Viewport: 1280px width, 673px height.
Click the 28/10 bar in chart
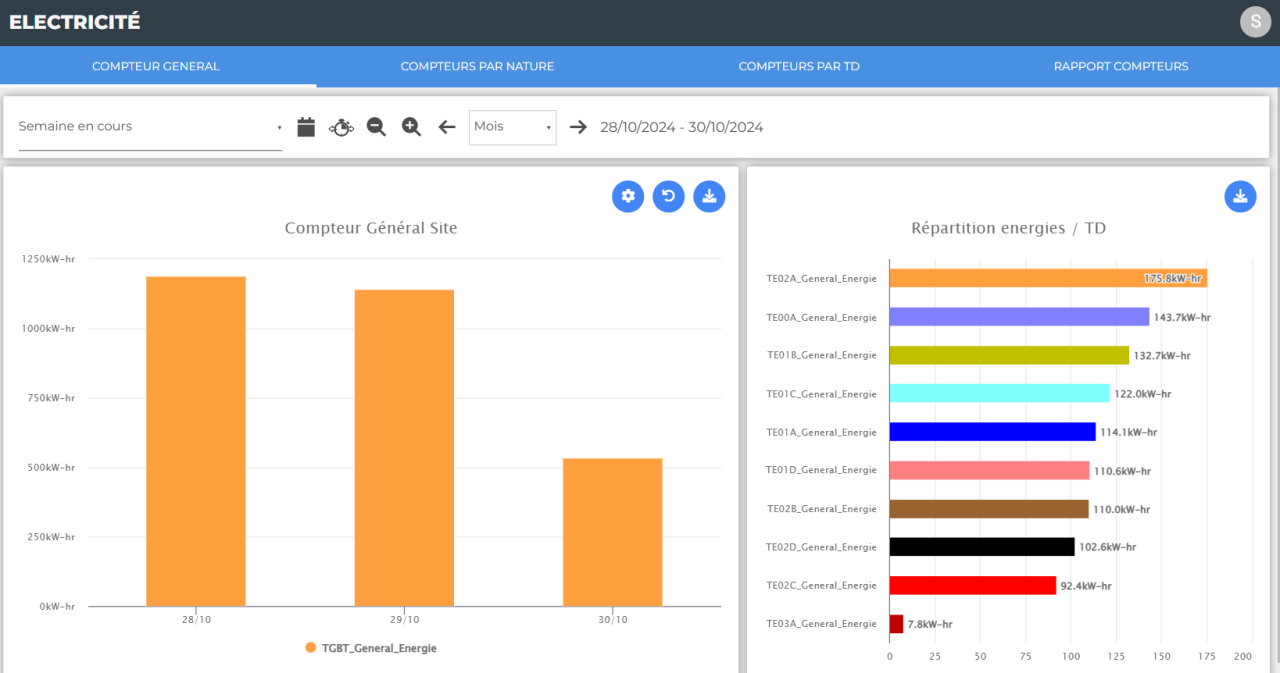[196, 441]
